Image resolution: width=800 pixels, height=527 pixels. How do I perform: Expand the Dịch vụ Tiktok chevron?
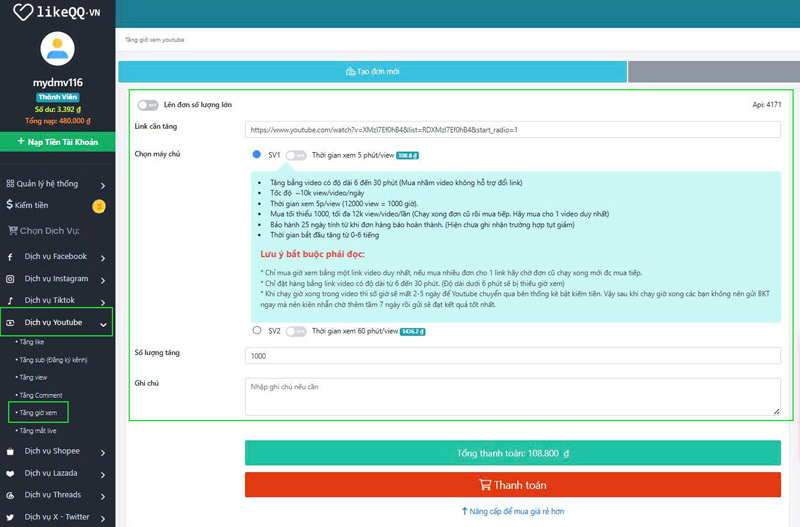click(x=103, y=302)
